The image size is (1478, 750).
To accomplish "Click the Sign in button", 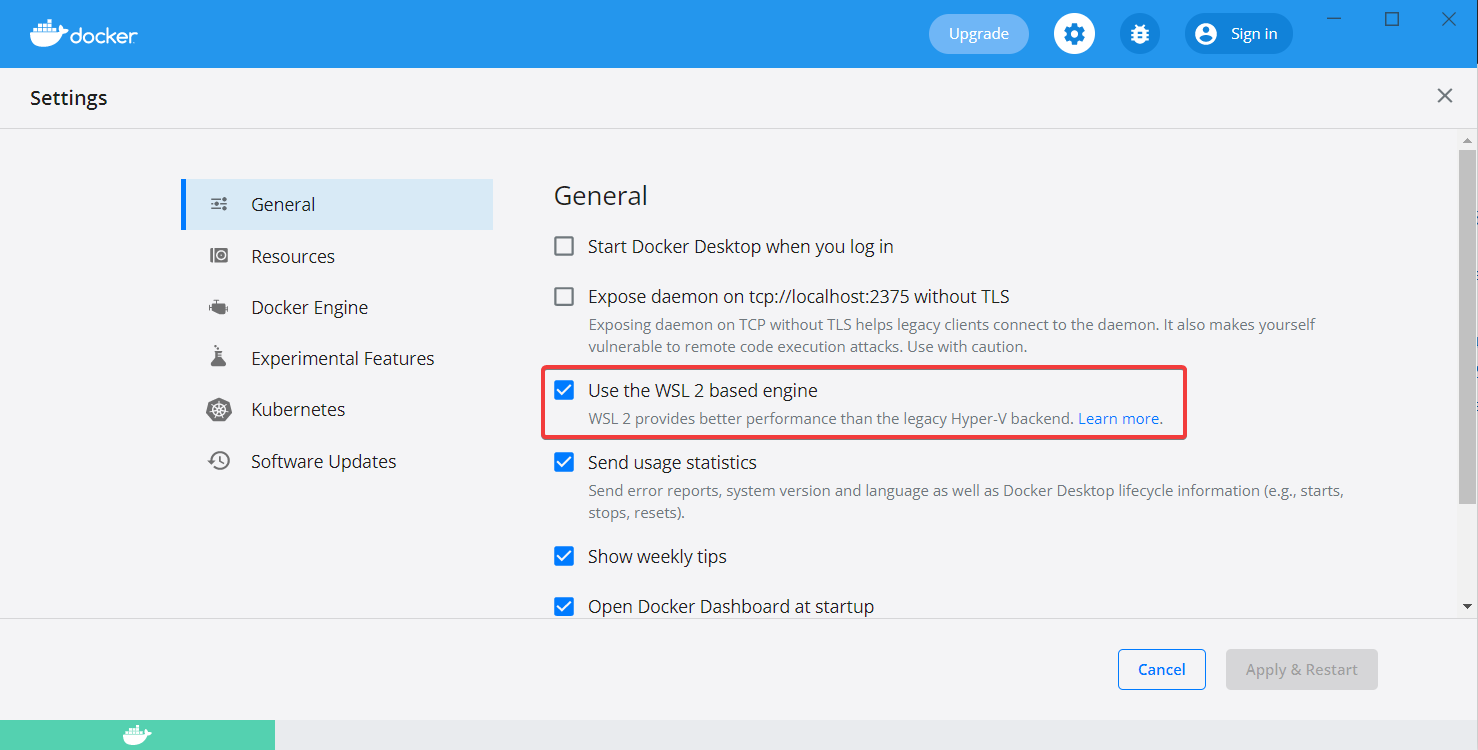I will [x=1238, y=33].
